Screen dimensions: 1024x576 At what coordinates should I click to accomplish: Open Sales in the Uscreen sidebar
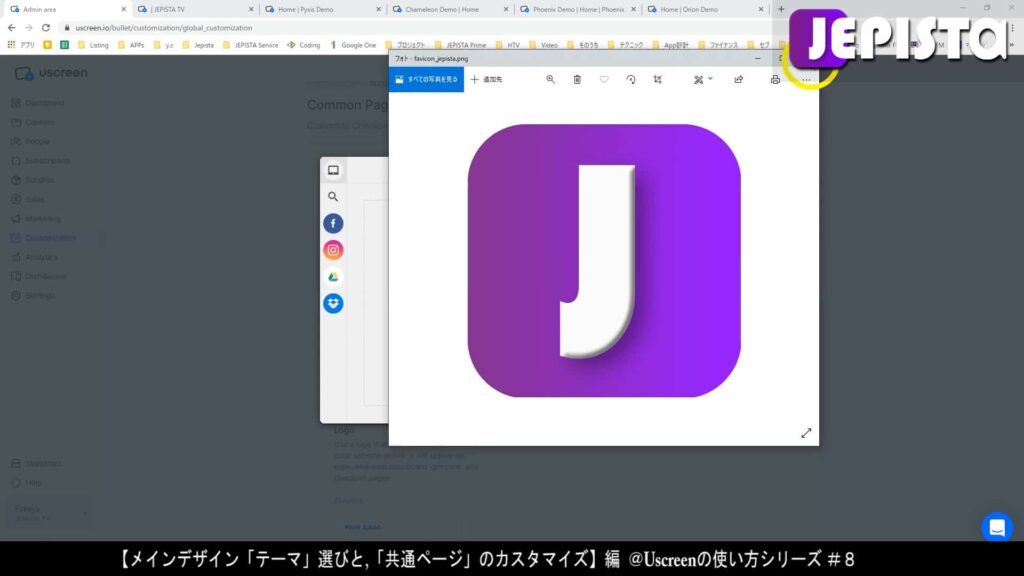[28, 199]
